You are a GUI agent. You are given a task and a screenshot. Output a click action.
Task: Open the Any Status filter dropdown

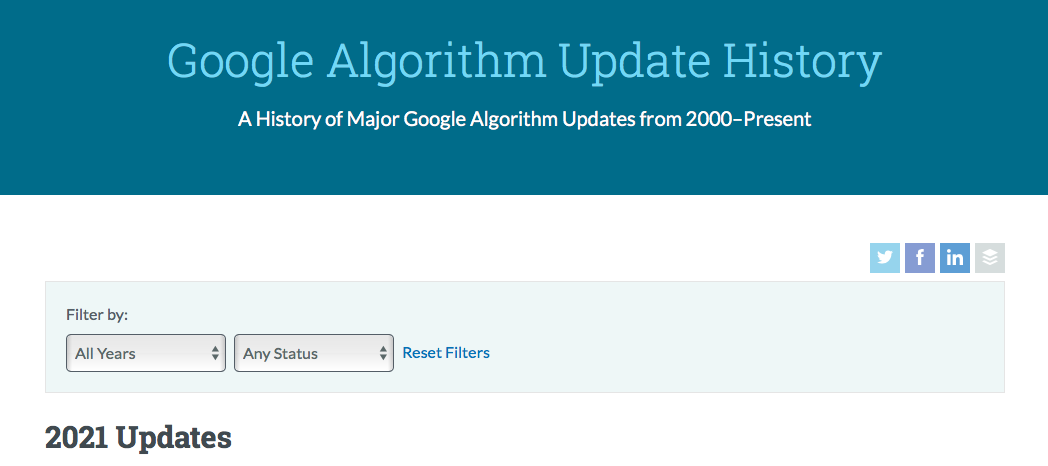(313, 353)
